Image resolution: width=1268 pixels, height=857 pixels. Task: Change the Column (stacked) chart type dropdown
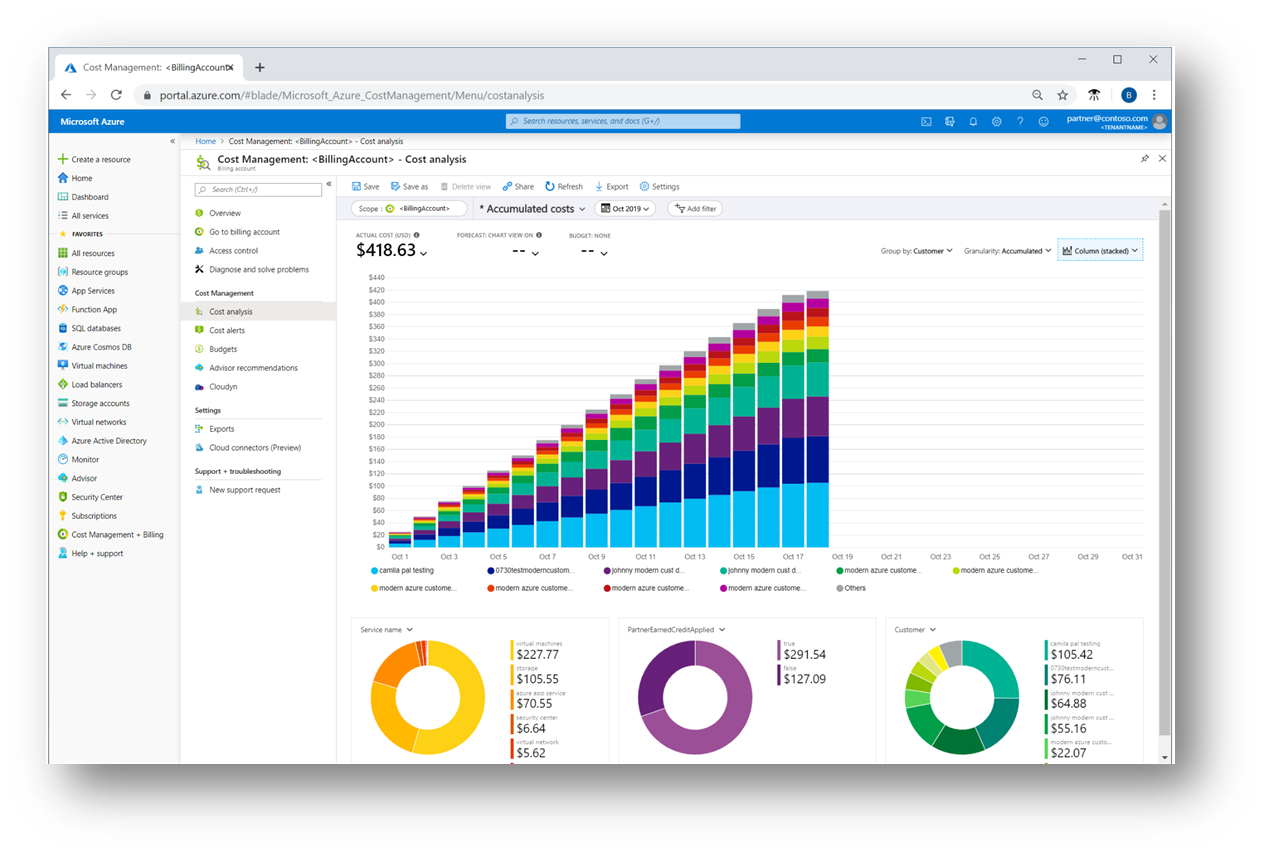point(1100,250)
